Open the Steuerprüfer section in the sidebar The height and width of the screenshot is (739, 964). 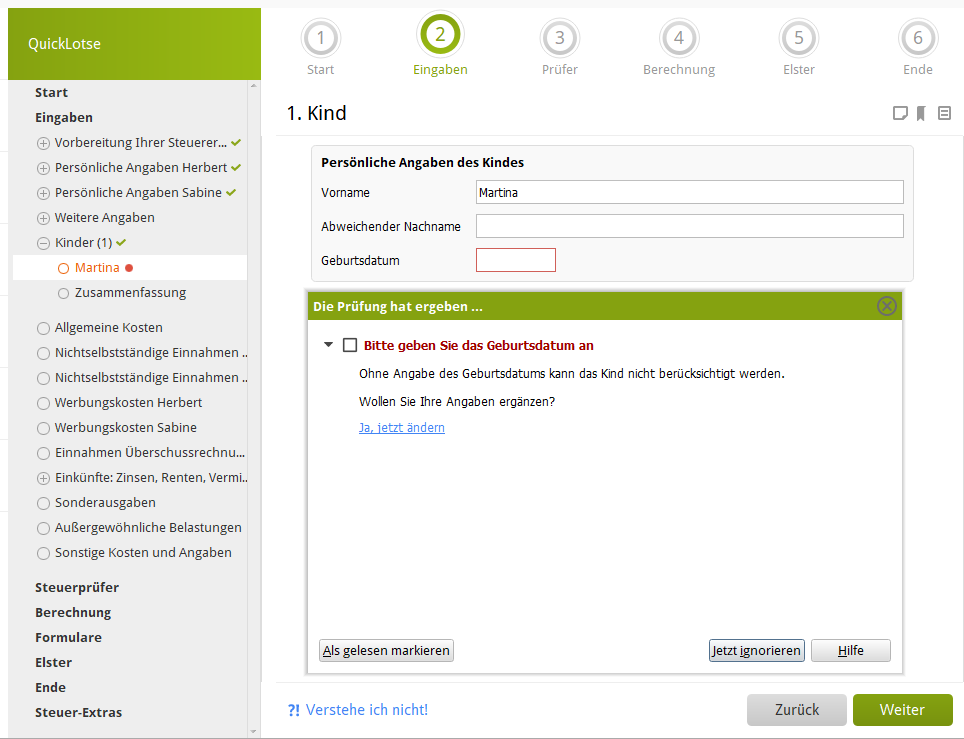pyautogui.click(x=77, y=587)
